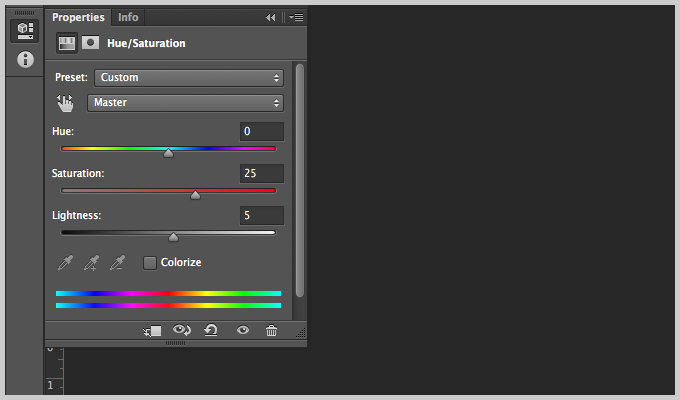Image resolution: width=680 pixels, height=400 pixels.
Task: Select the Properties tab
Action: click(x=78, y=17)
